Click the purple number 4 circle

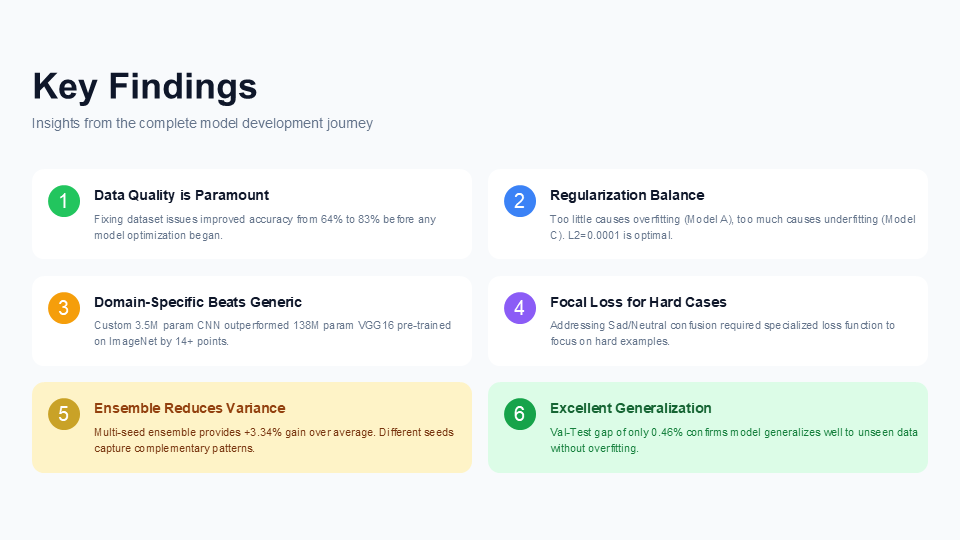click(520, 307)
